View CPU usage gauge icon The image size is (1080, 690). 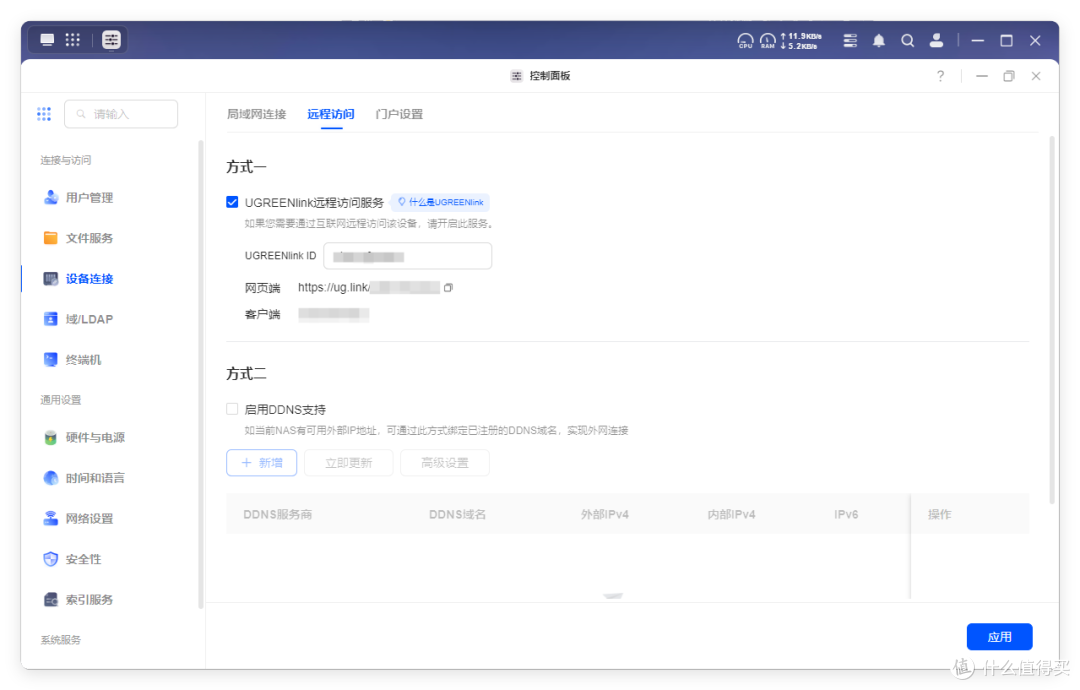click(745, 41)
